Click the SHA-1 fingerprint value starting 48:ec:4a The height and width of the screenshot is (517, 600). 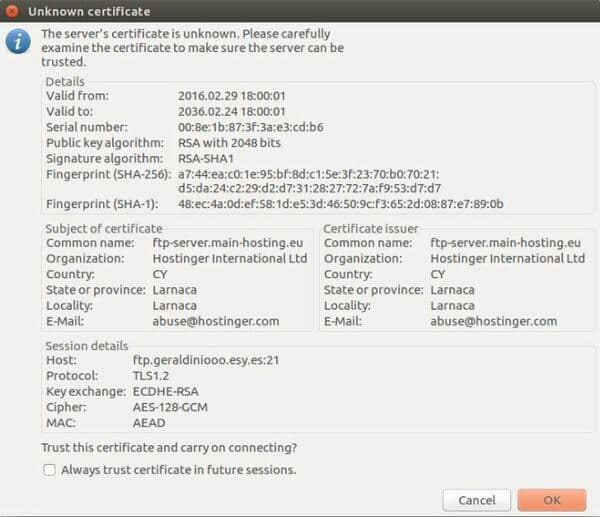pos(341,204)
